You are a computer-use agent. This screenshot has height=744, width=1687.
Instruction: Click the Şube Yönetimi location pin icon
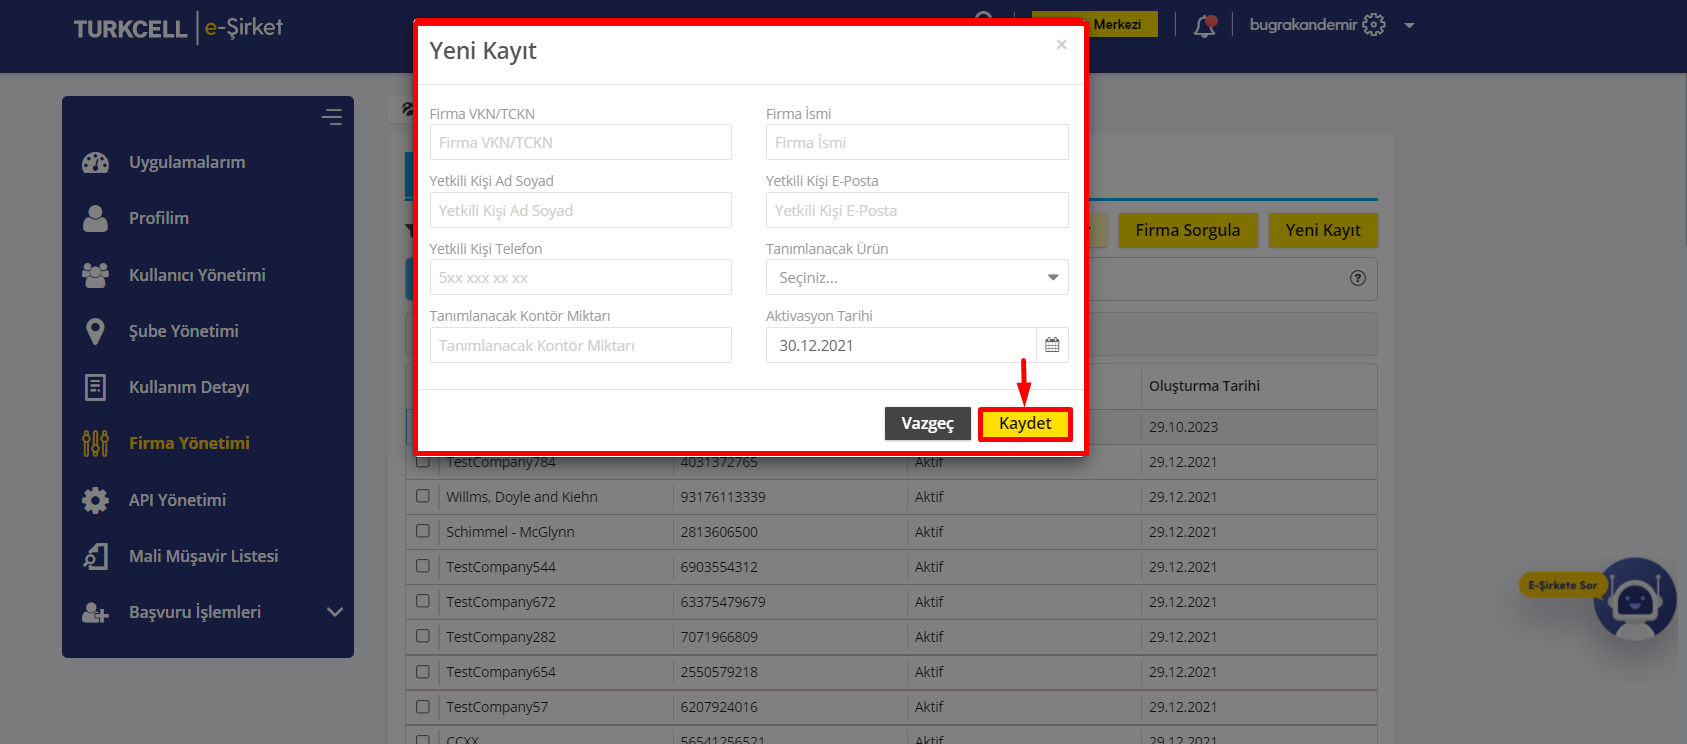(x=95, y=331)
